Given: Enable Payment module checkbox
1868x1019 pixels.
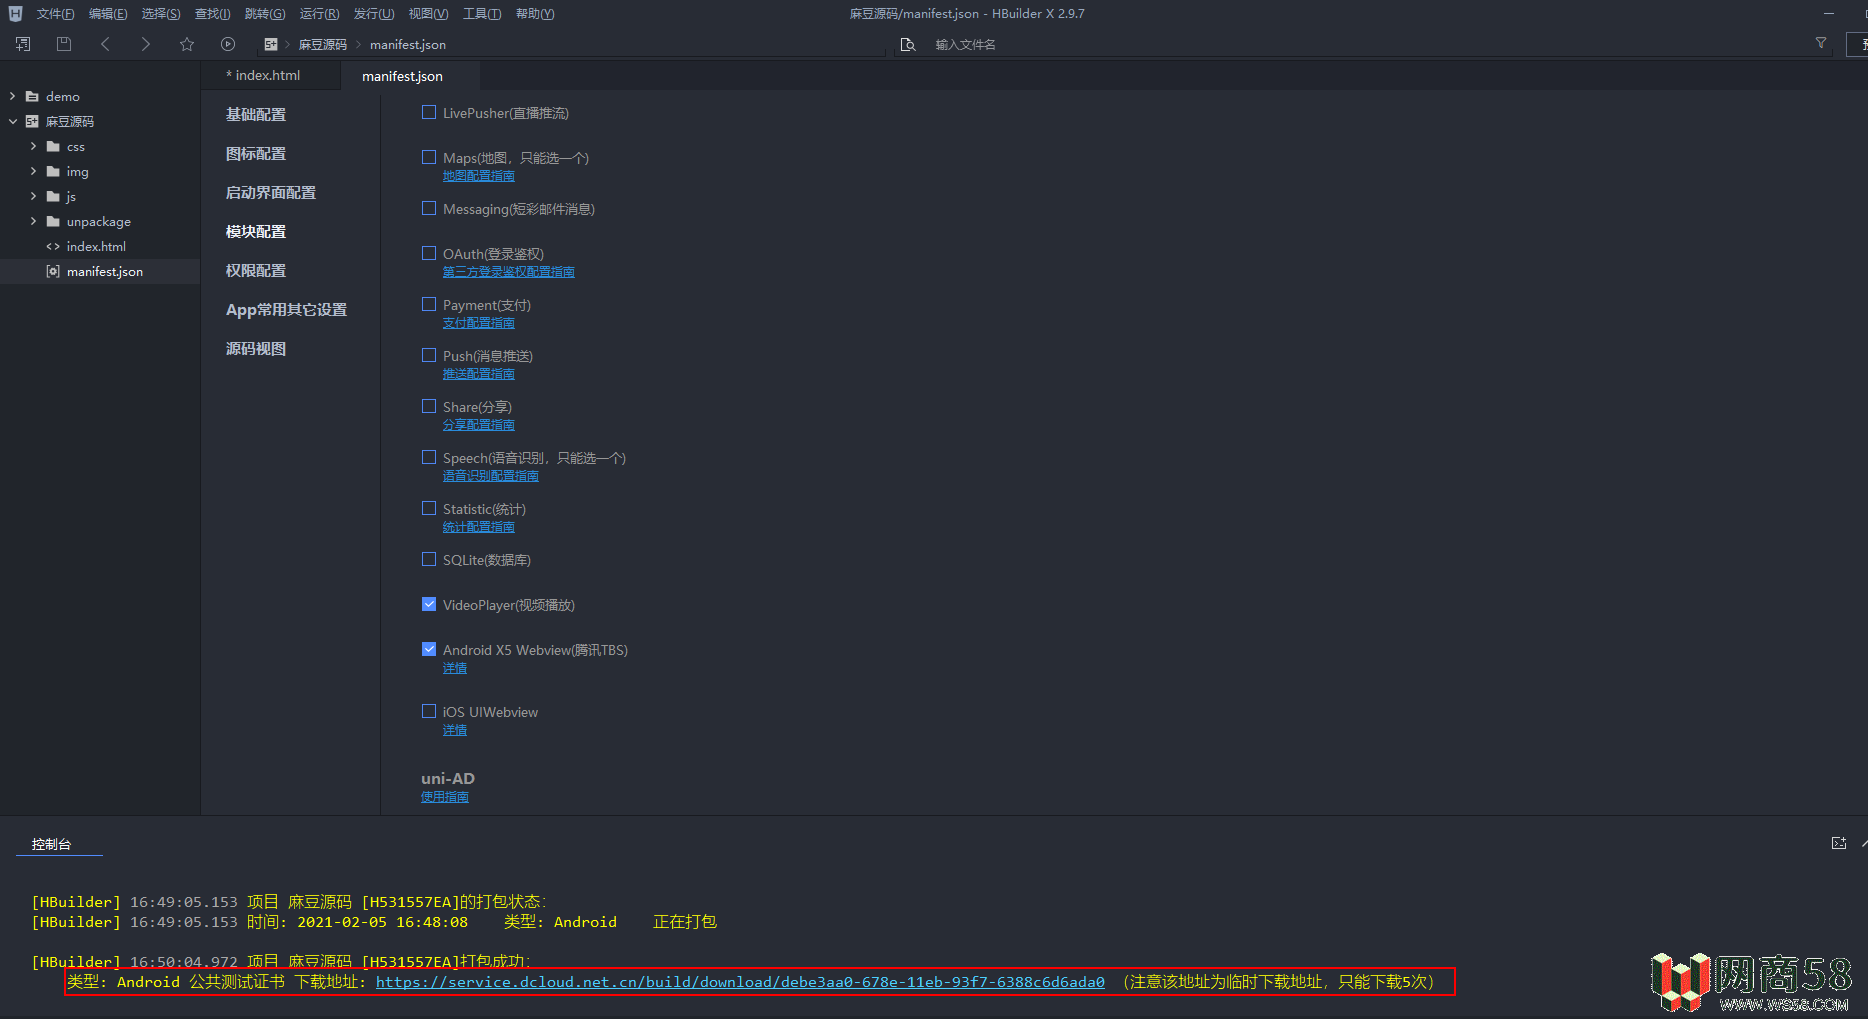Looking at the screenshot, I should [x=429, y=304].
